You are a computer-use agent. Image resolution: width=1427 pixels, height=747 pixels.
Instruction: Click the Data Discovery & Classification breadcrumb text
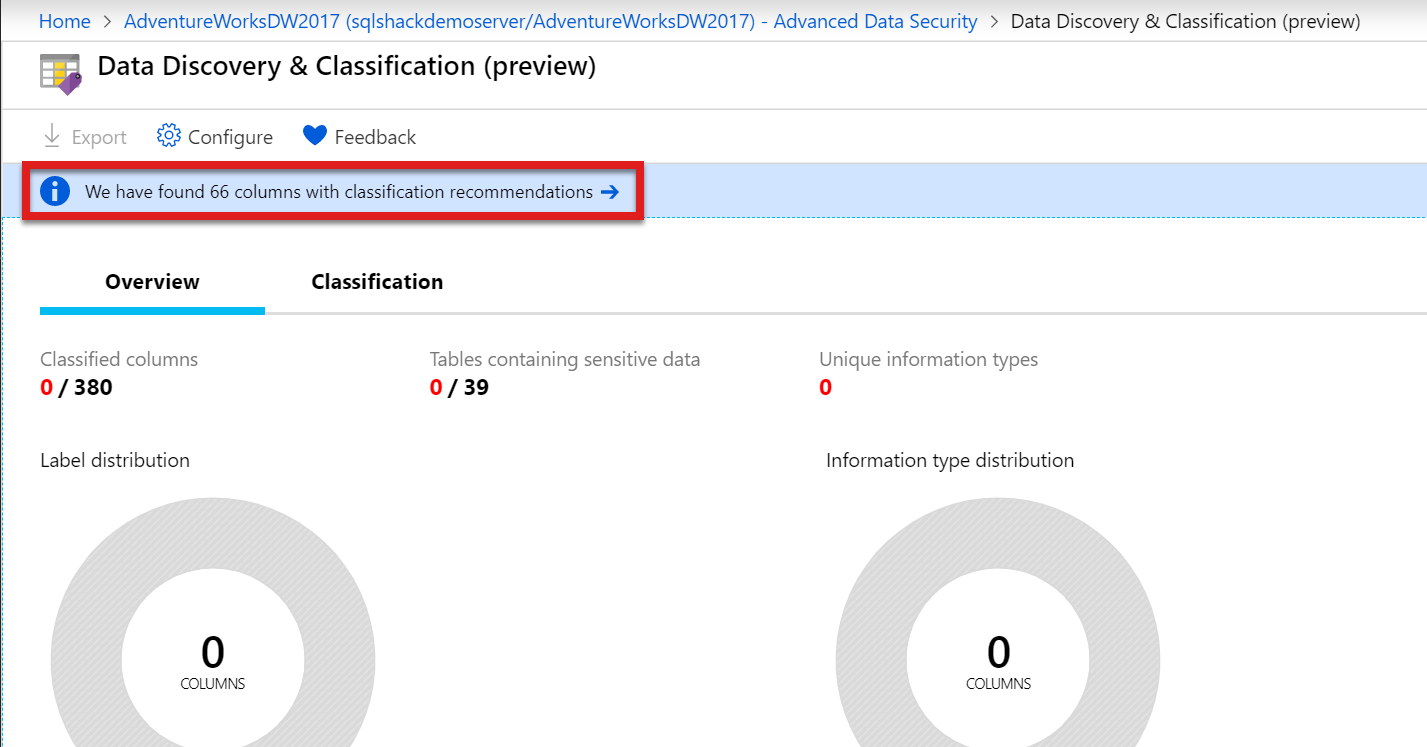pyautogui.click(x=1185, y=21)
